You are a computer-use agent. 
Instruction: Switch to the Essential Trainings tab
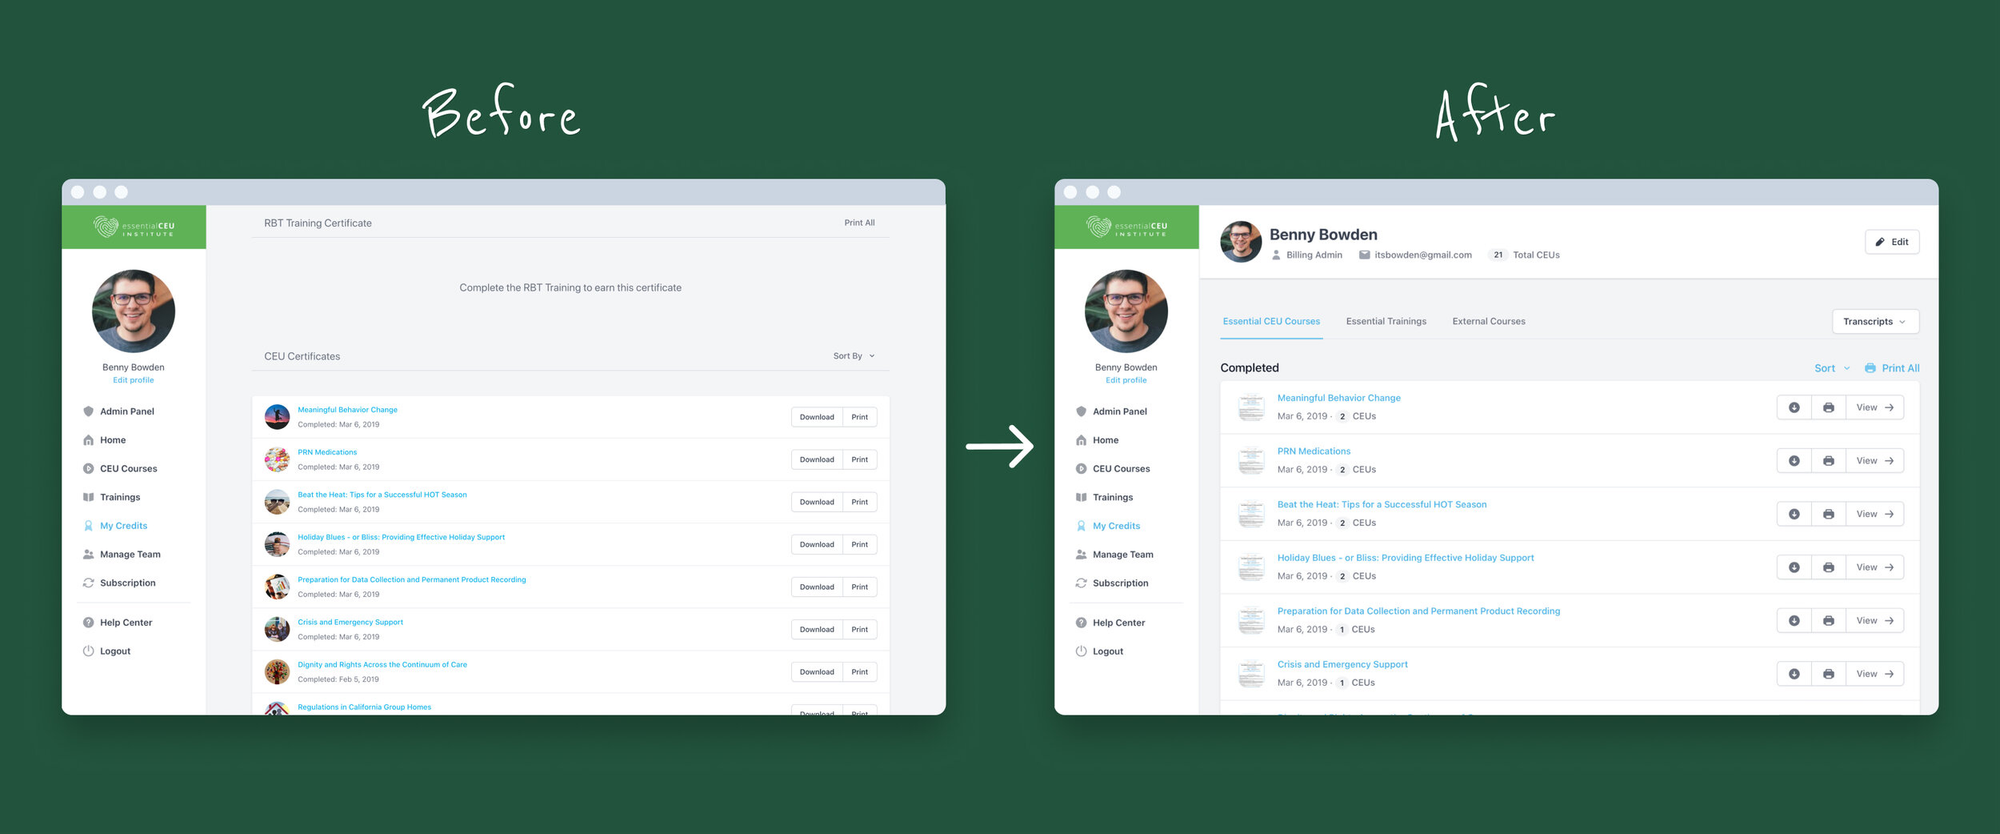1386,322
